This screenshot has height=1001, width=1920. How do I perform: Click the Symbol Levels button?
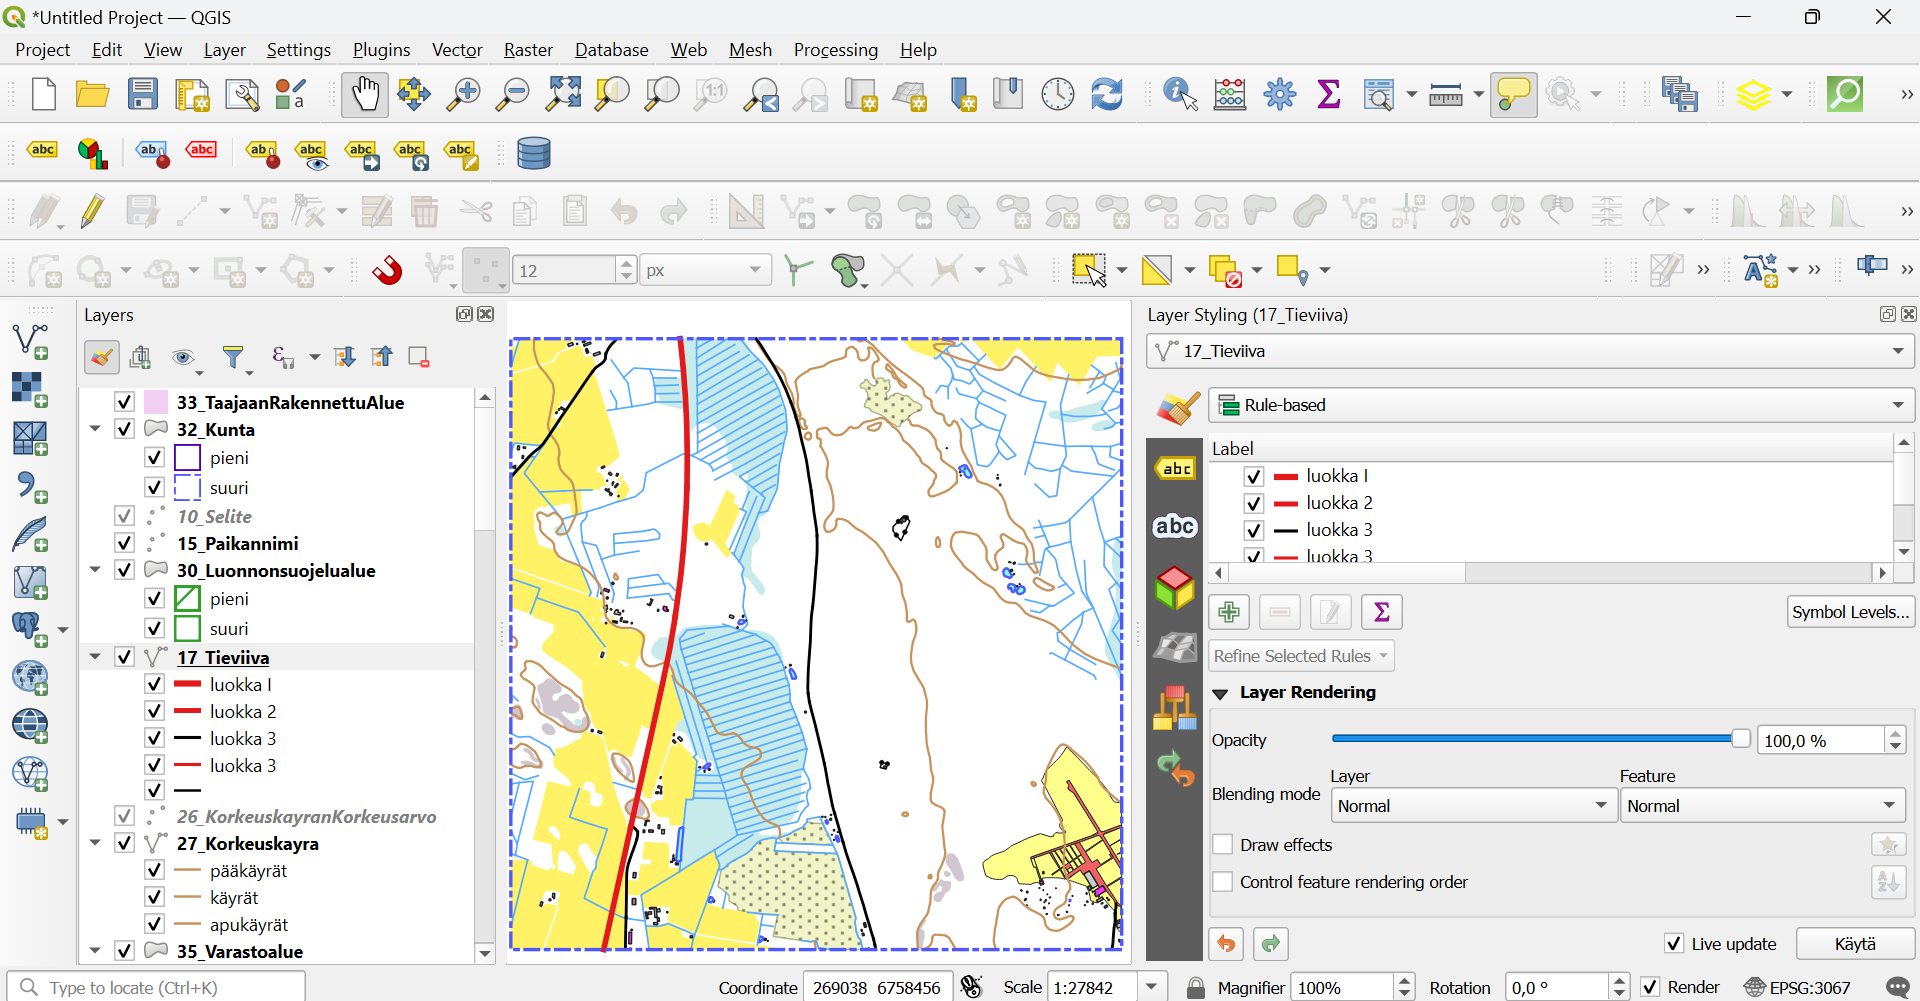coord(1851,612)
